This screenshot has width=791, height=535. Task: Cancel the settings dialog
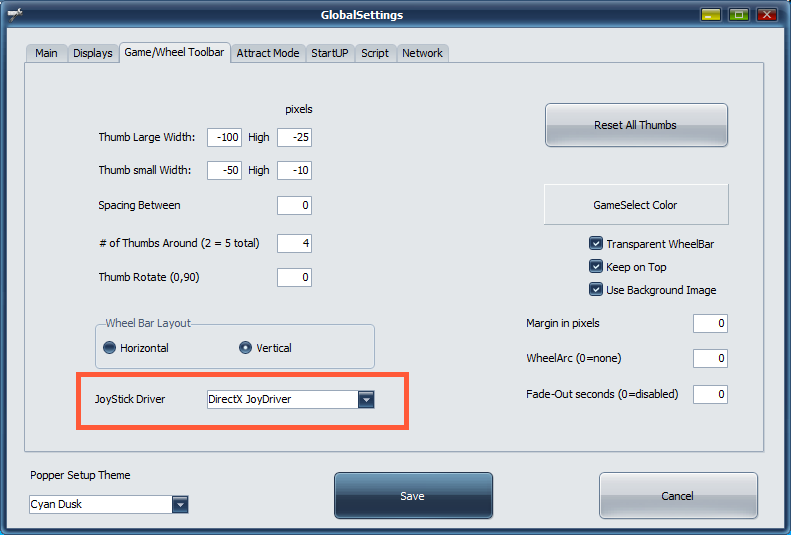677,496
